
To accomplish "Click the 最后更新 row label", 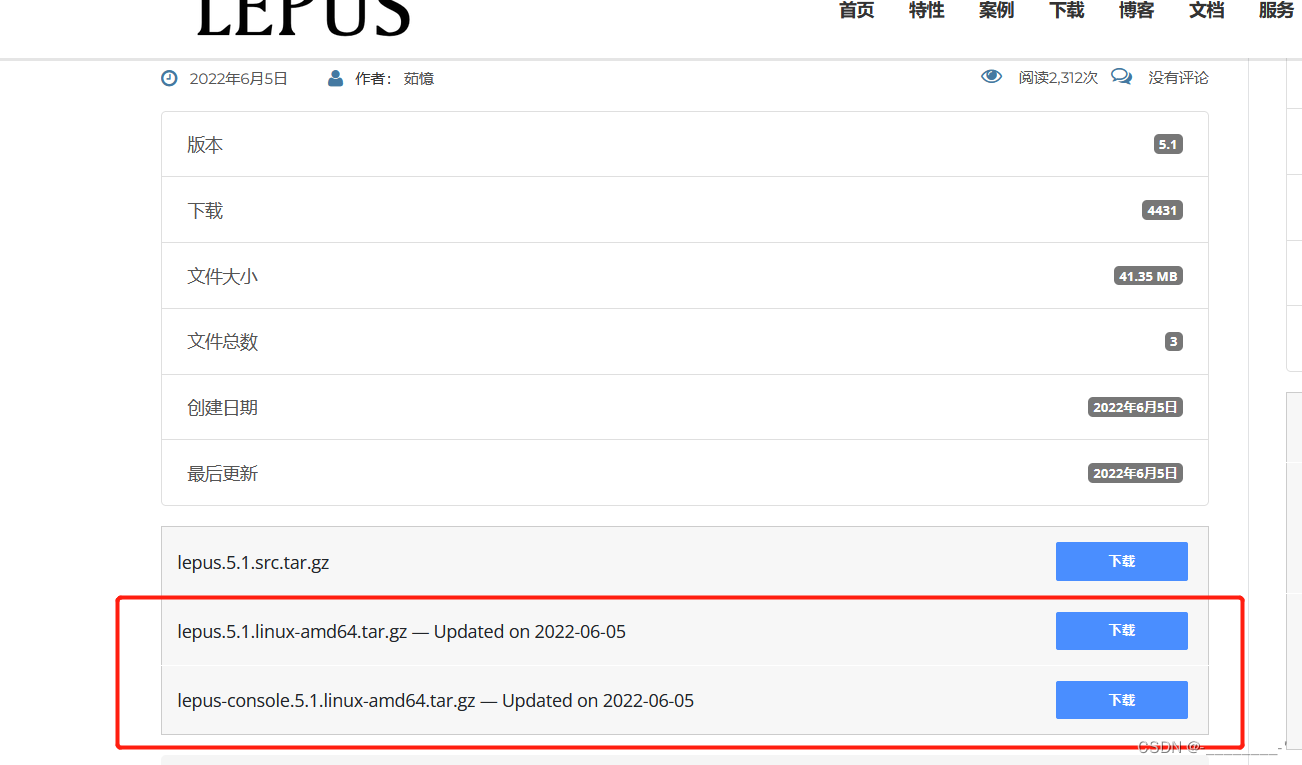I will tap(222, 474).
